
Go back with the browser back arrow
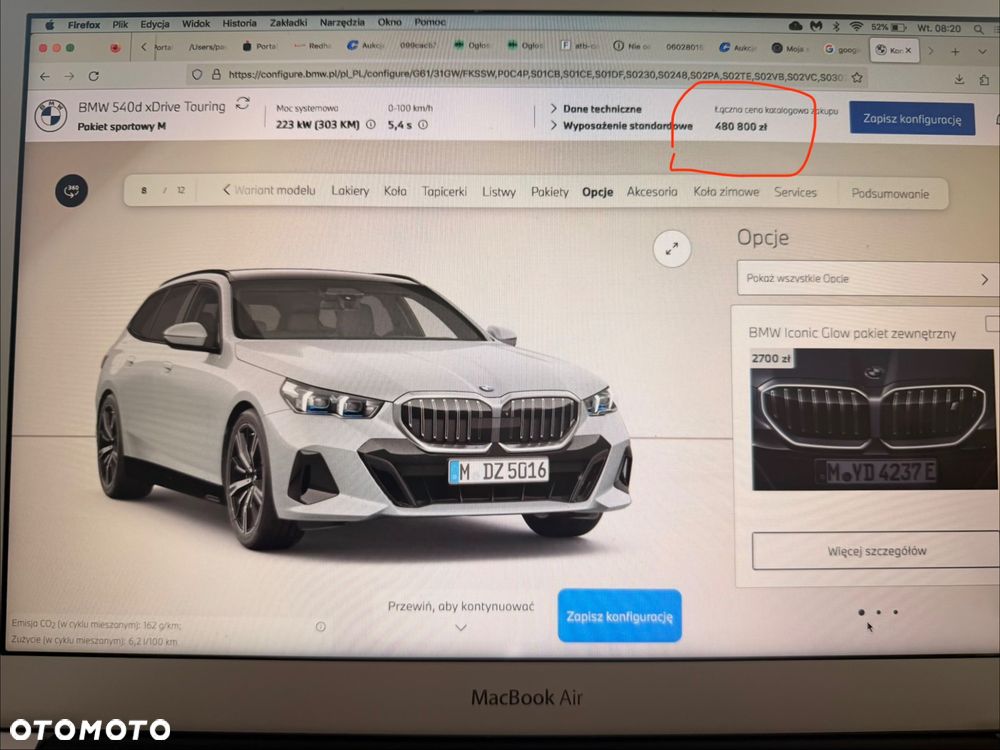[x=45, y=77]
